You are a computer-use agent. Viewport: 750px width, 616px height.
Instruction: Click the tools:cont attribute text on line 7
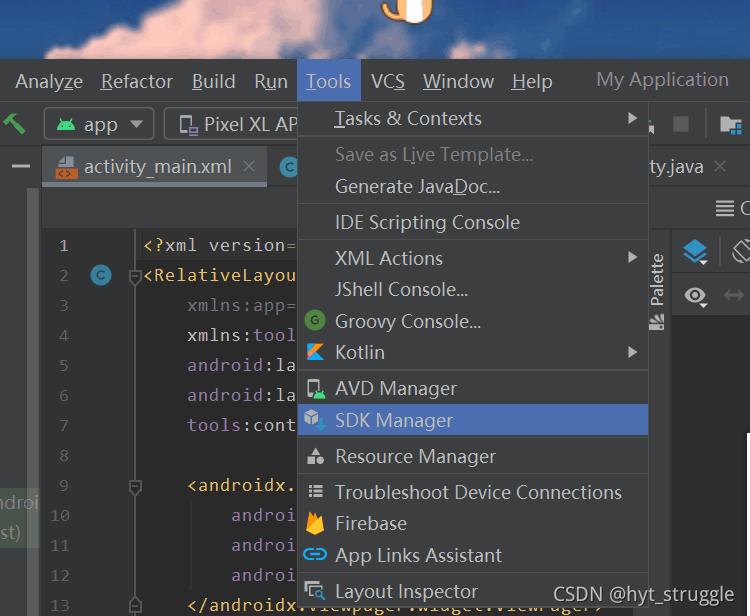coord(242,425)
